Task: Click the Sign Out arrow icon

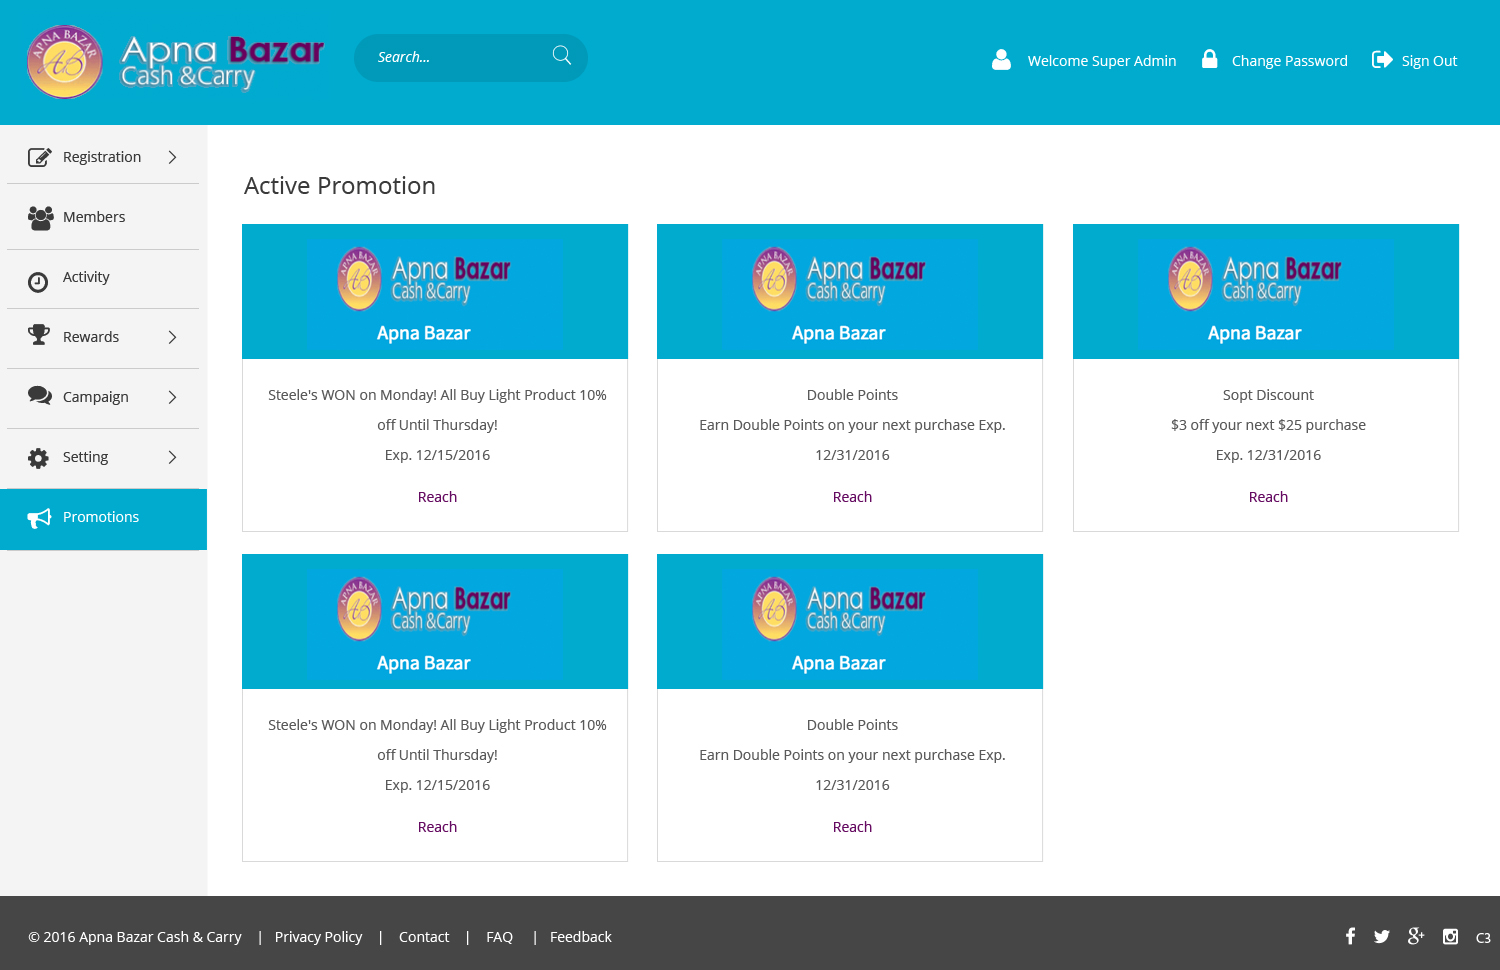Action: [x=1382, y=60]
